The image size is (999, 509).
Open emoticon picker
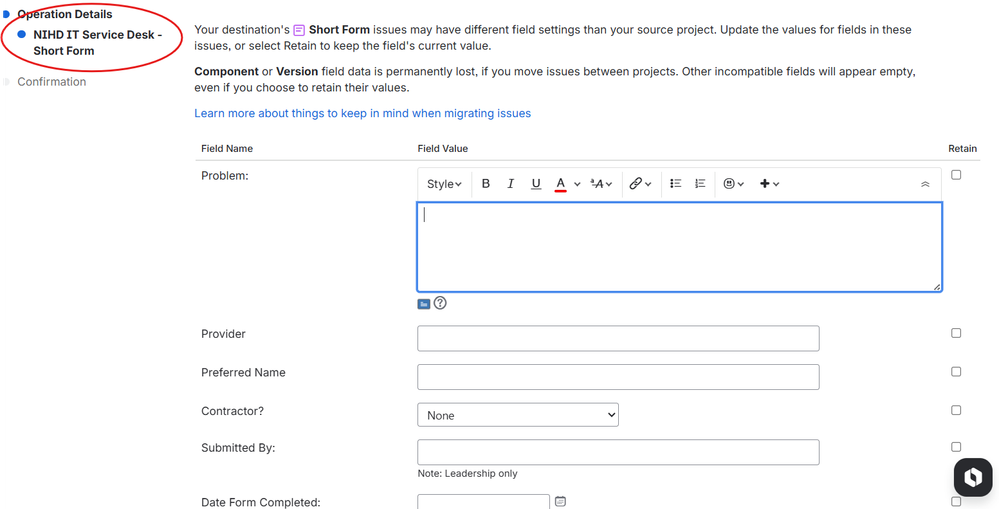pos(734,183)
